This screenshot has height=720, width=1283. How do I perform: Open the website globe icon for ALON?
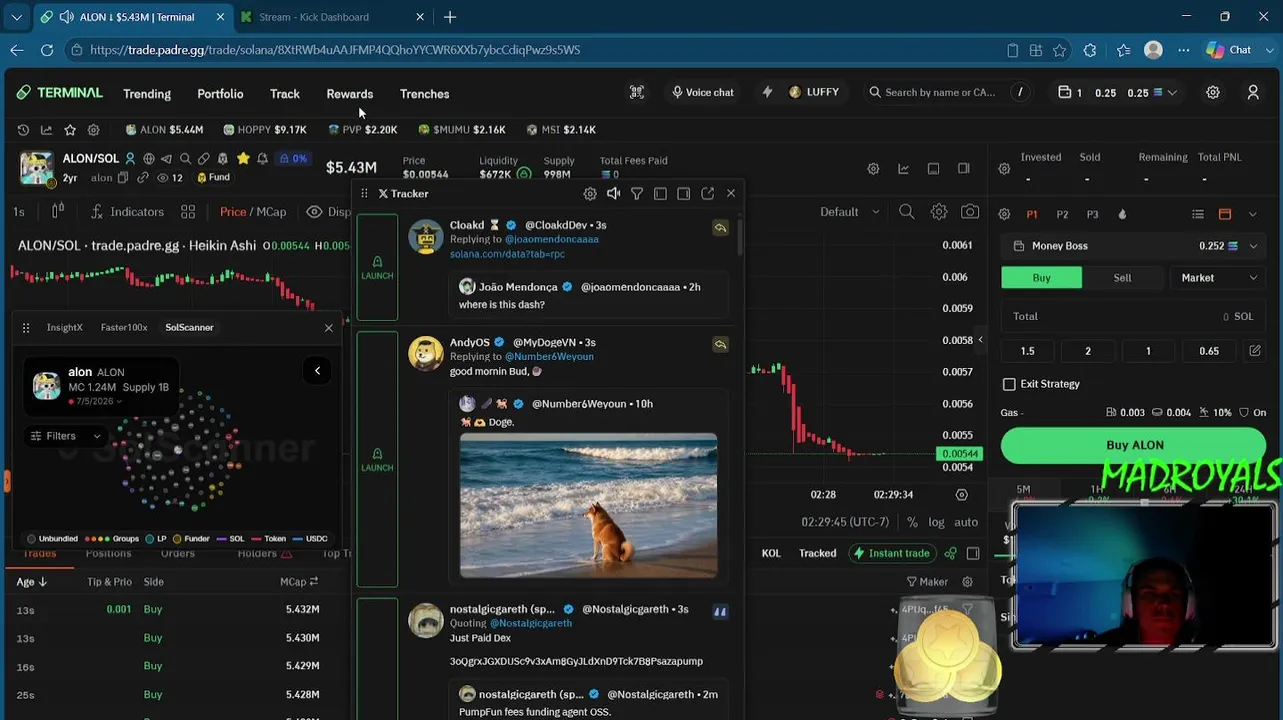tap(148, 158)
